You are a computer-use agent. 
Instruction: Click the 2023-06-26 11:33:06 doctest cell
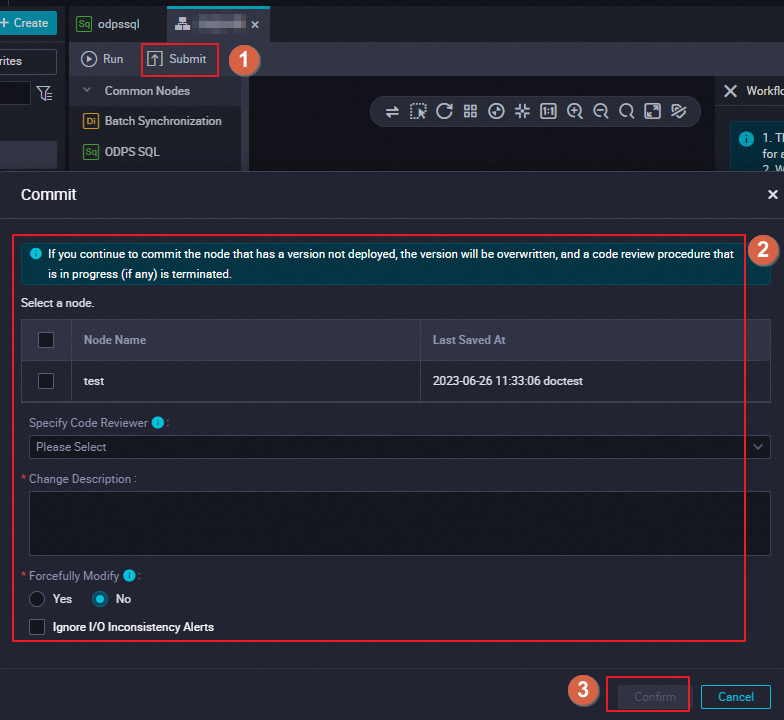click(x=595, y=381)
